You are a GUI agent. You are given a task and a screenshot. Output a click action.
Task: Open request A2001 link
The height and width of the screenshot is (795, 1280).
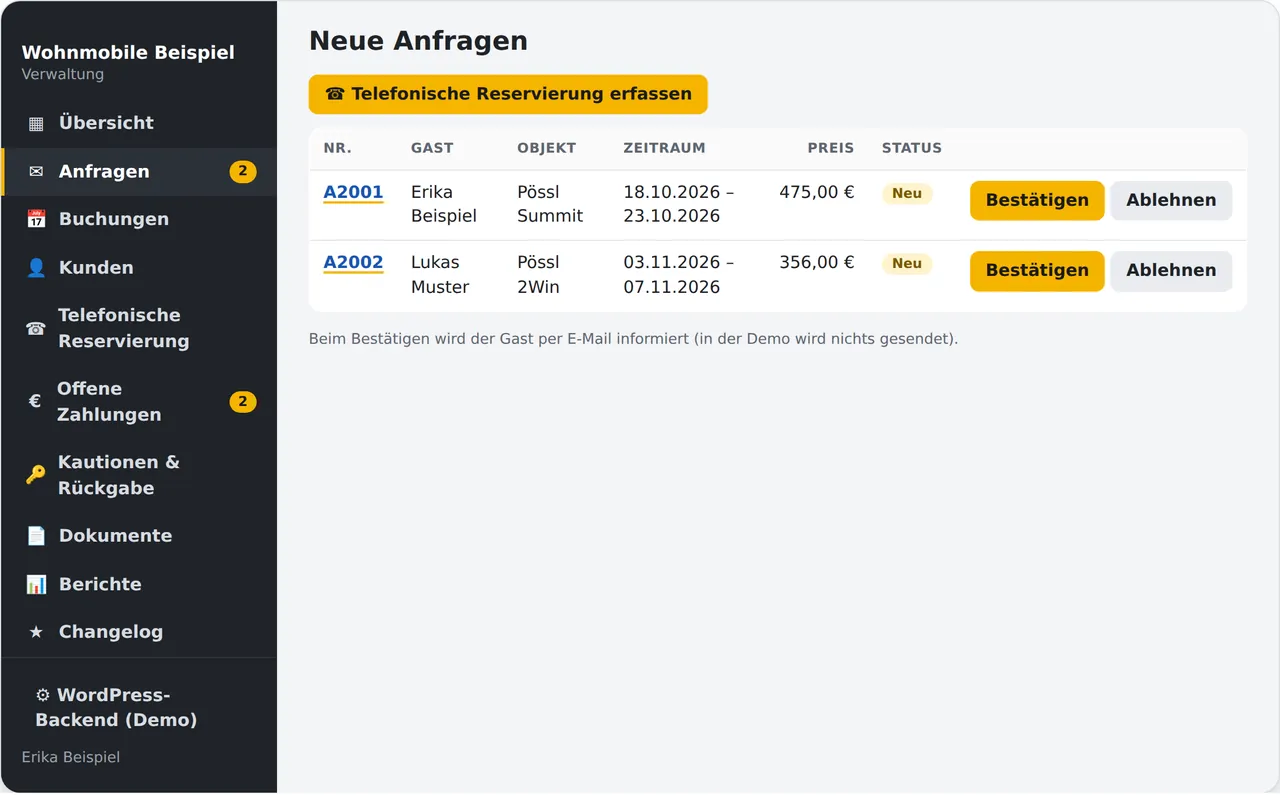353,193
